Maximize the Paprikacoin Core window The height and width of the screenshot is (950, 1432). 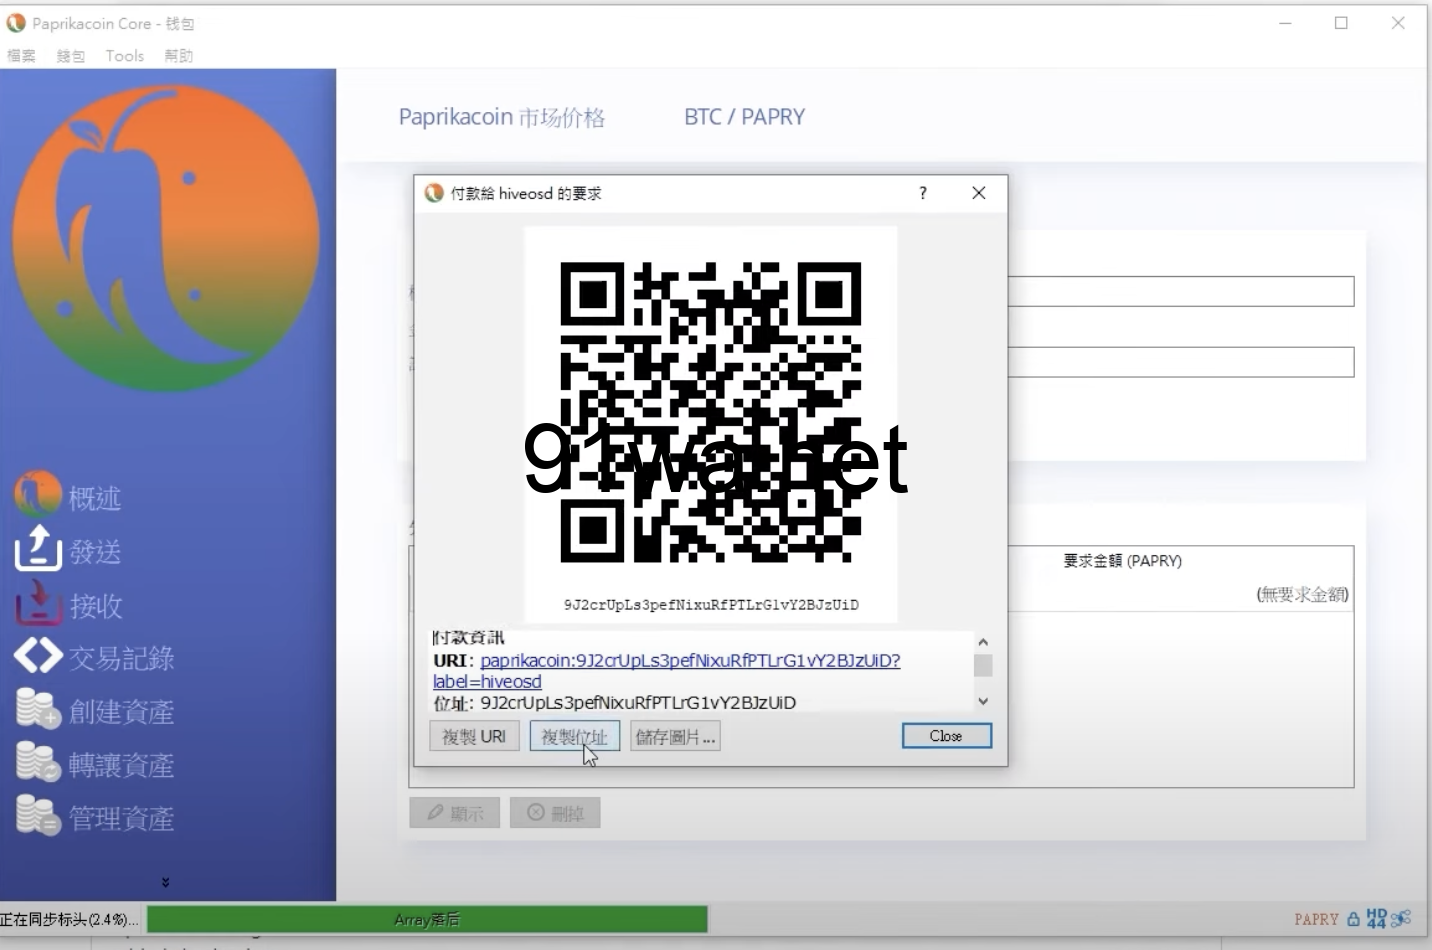click(x=1342, y=23)
